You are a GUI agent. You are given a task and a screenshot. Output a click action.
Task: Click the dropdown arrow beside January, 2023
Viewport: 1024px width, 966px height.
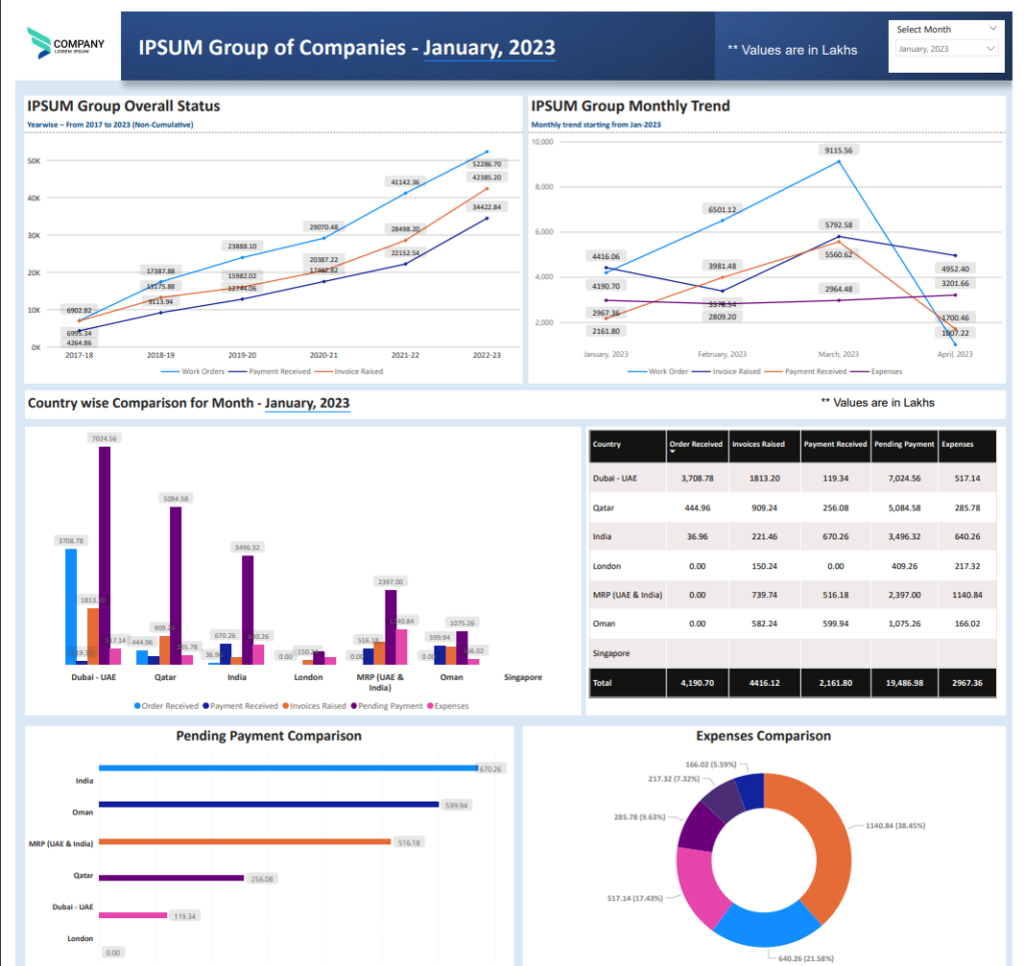(991, 48)
